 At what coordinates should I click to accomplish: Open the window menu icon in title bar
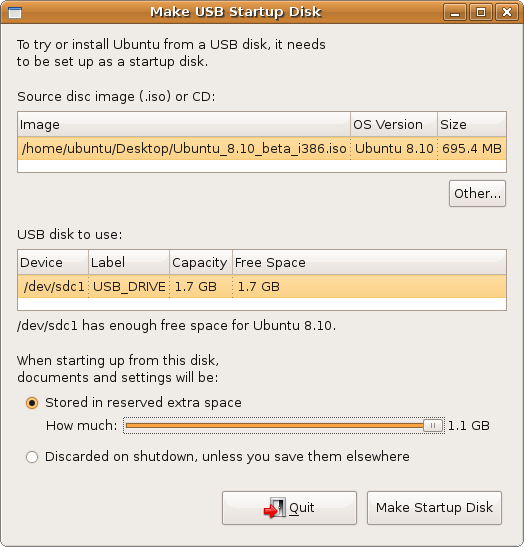click(x=15, y=13)
